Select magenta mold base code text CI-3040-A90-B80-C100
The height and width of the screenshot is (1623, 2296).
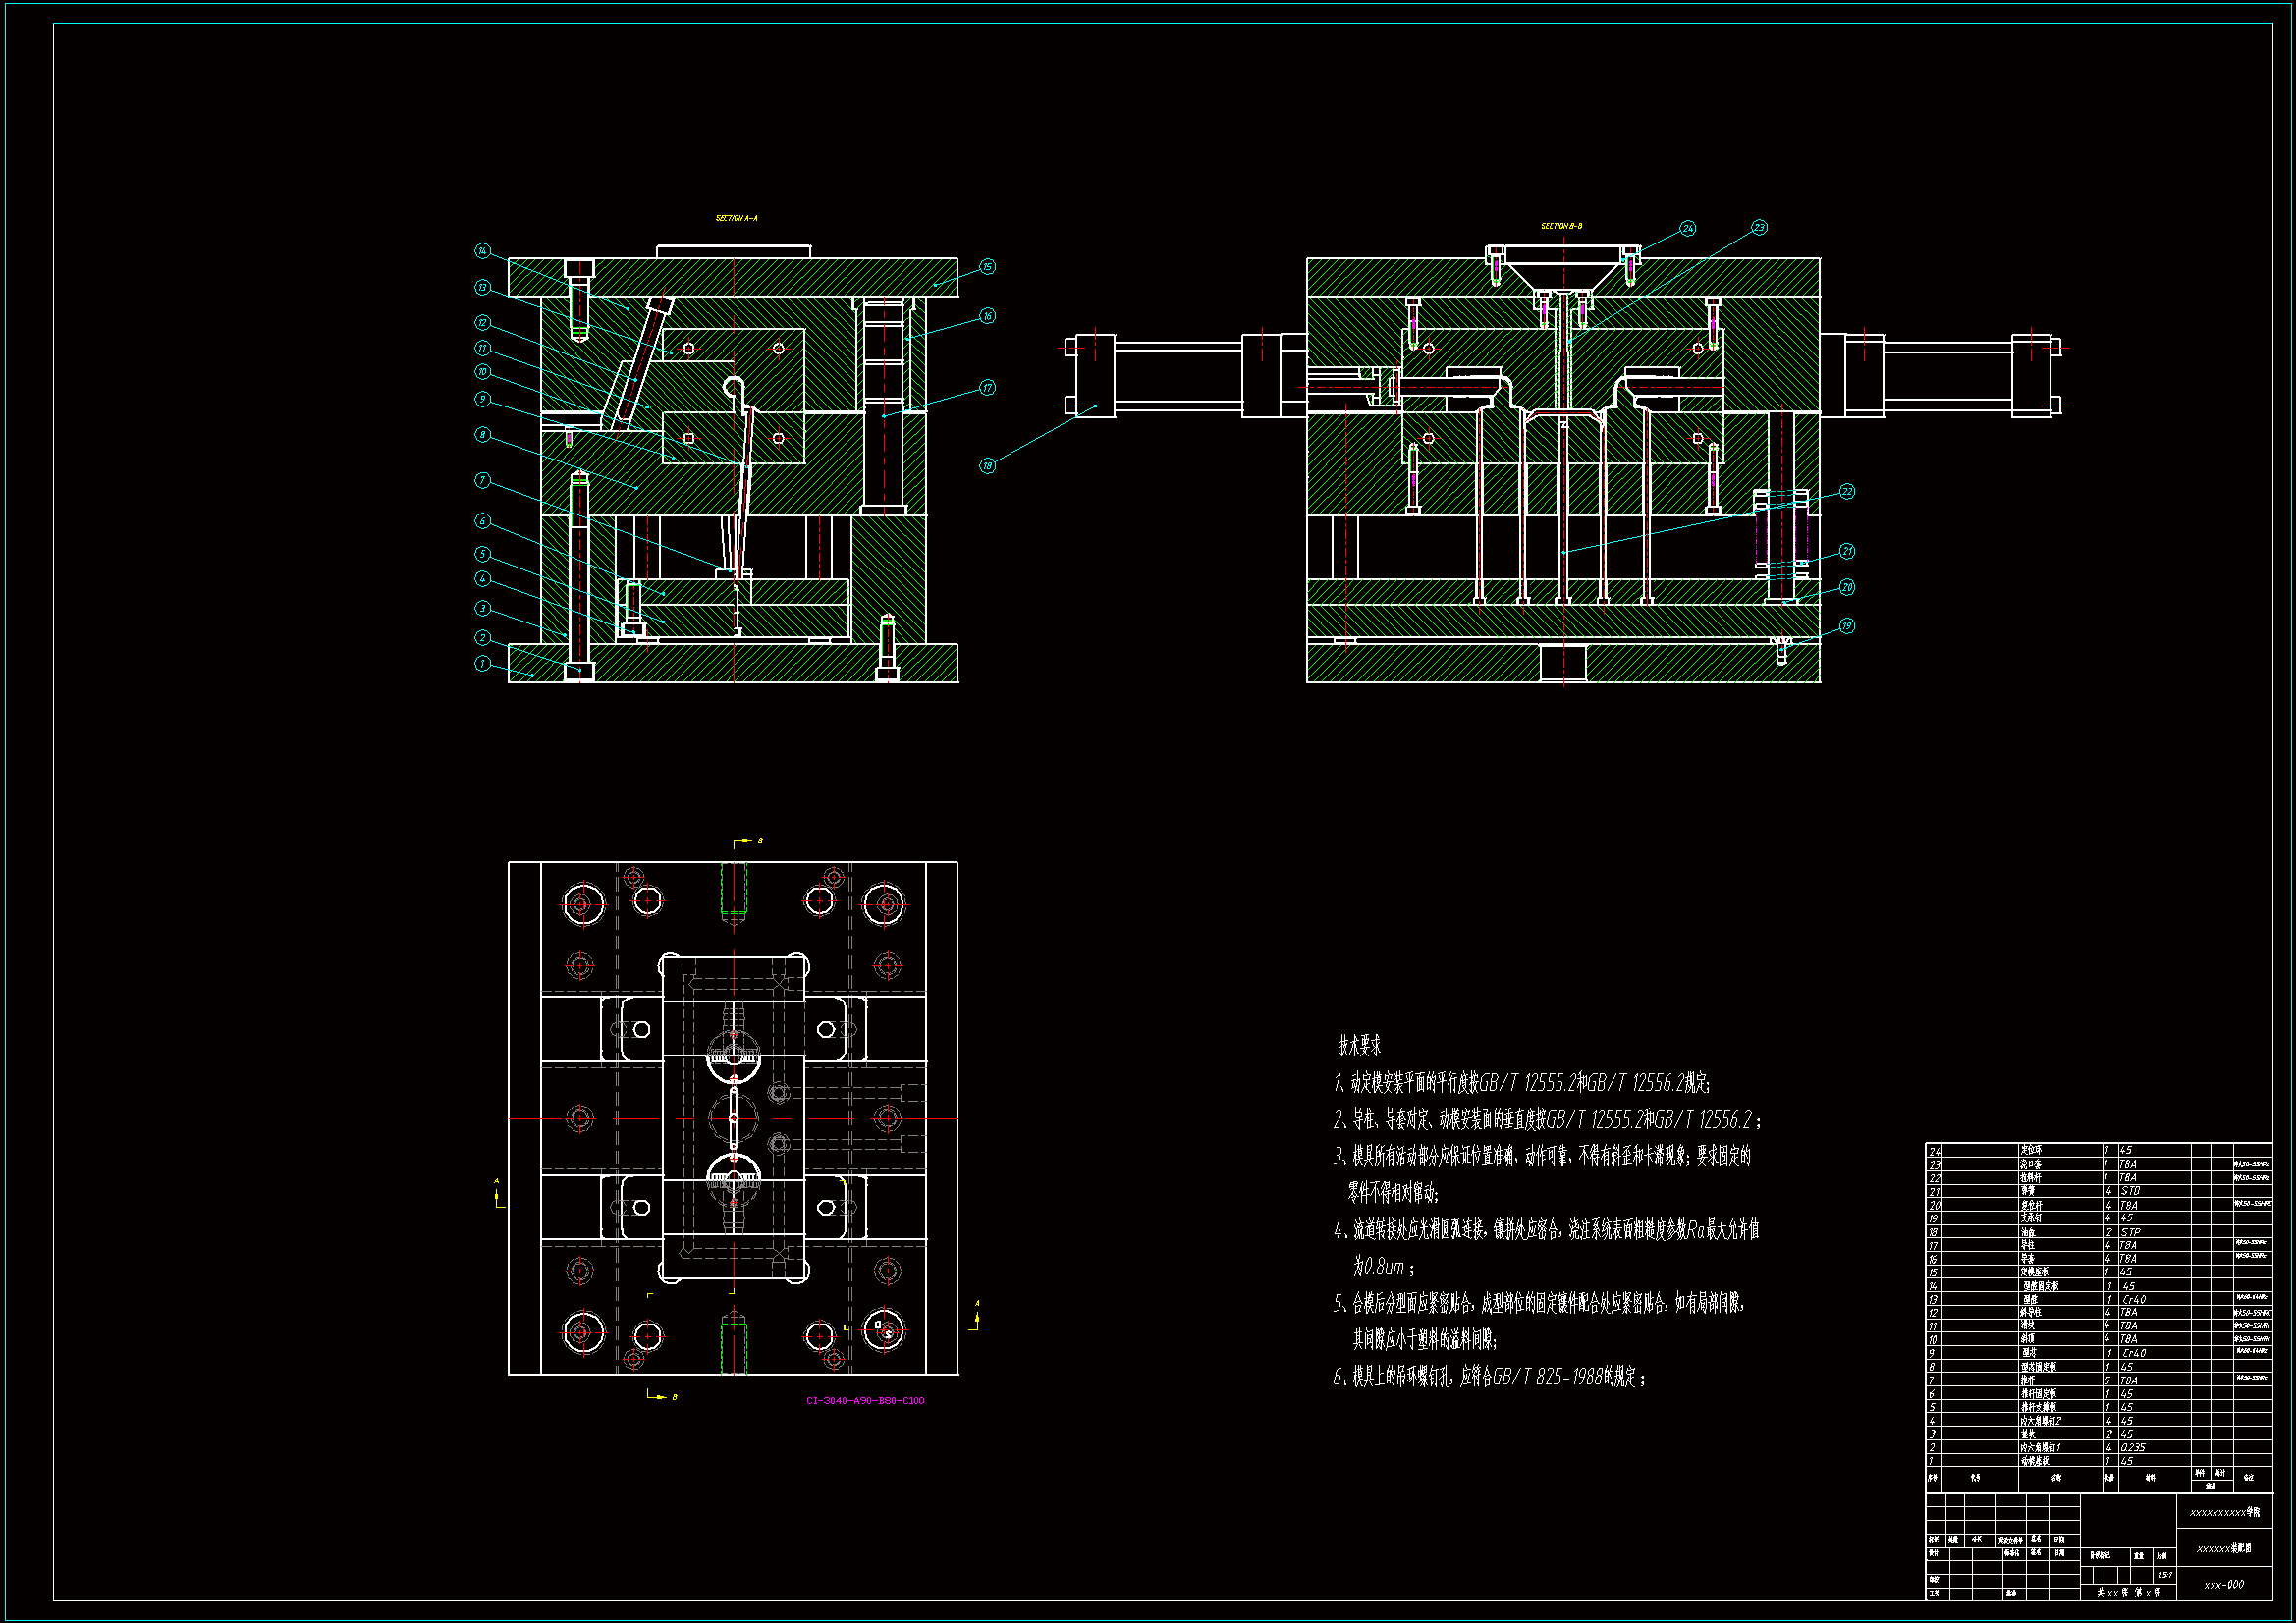(x=865, y=1401)
